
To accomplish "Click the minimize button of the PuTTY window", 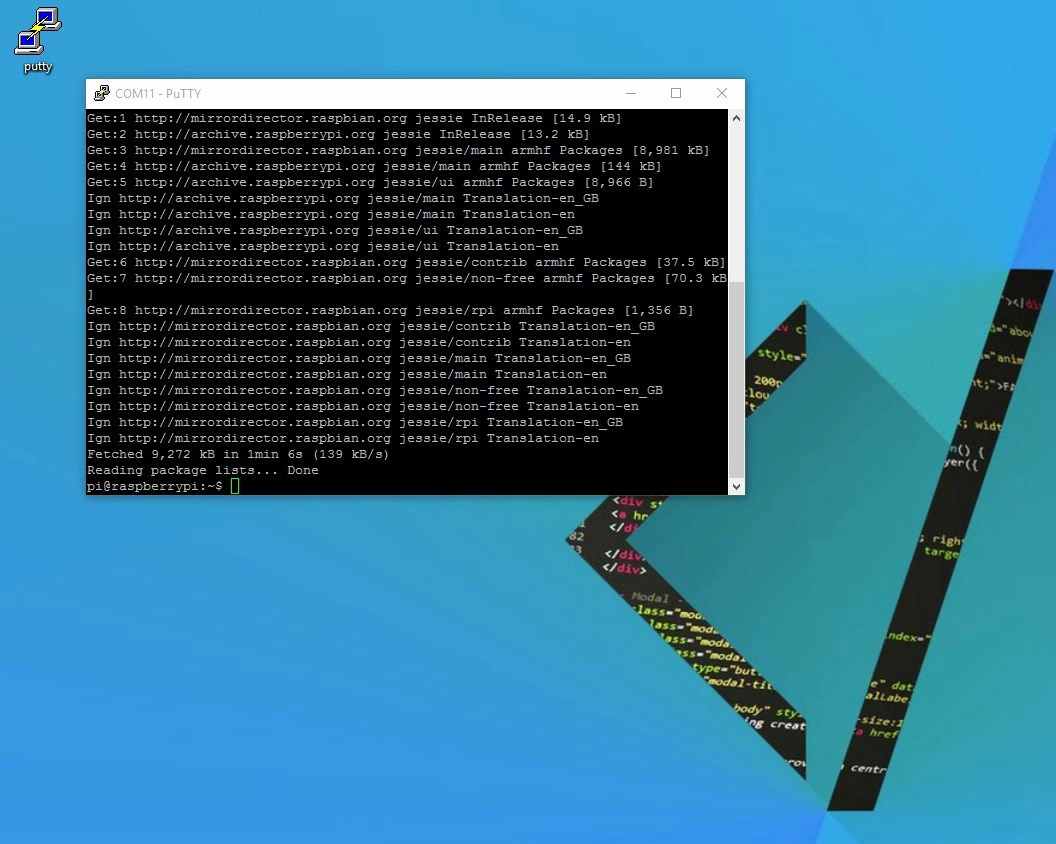I will coord(631,93).
